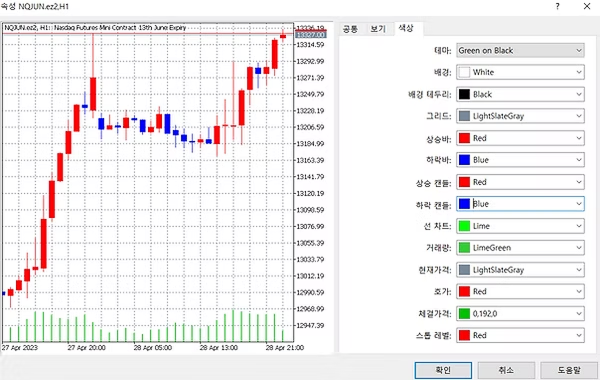Open the 테마 Green on Black dropdown

(x=520, y=51)
